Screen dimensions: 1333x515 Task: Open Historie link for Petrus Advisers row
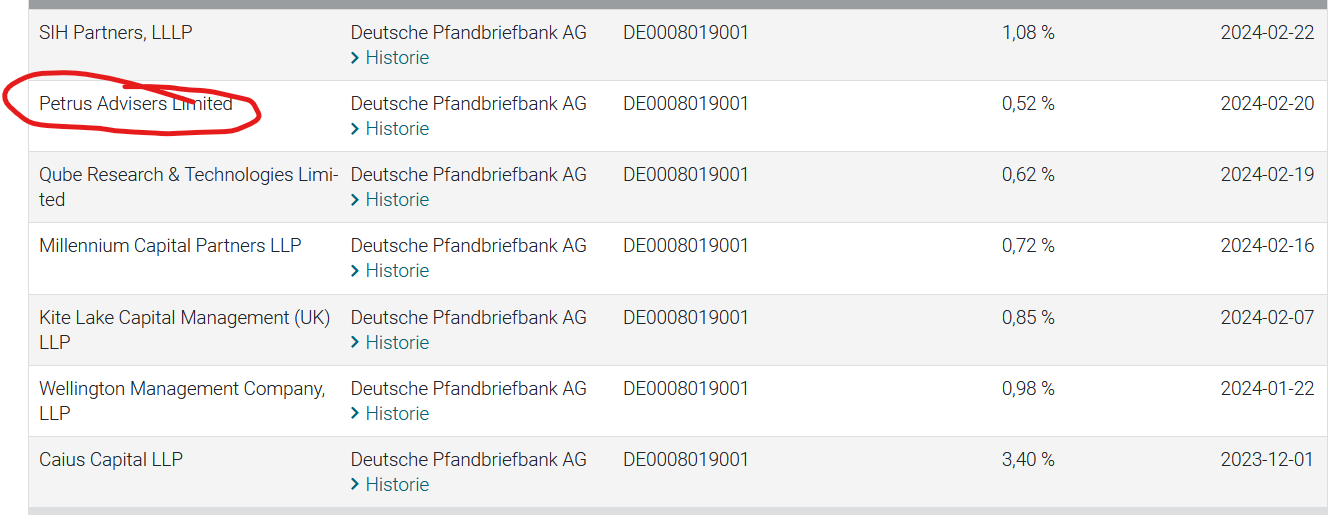pos(397,129)
